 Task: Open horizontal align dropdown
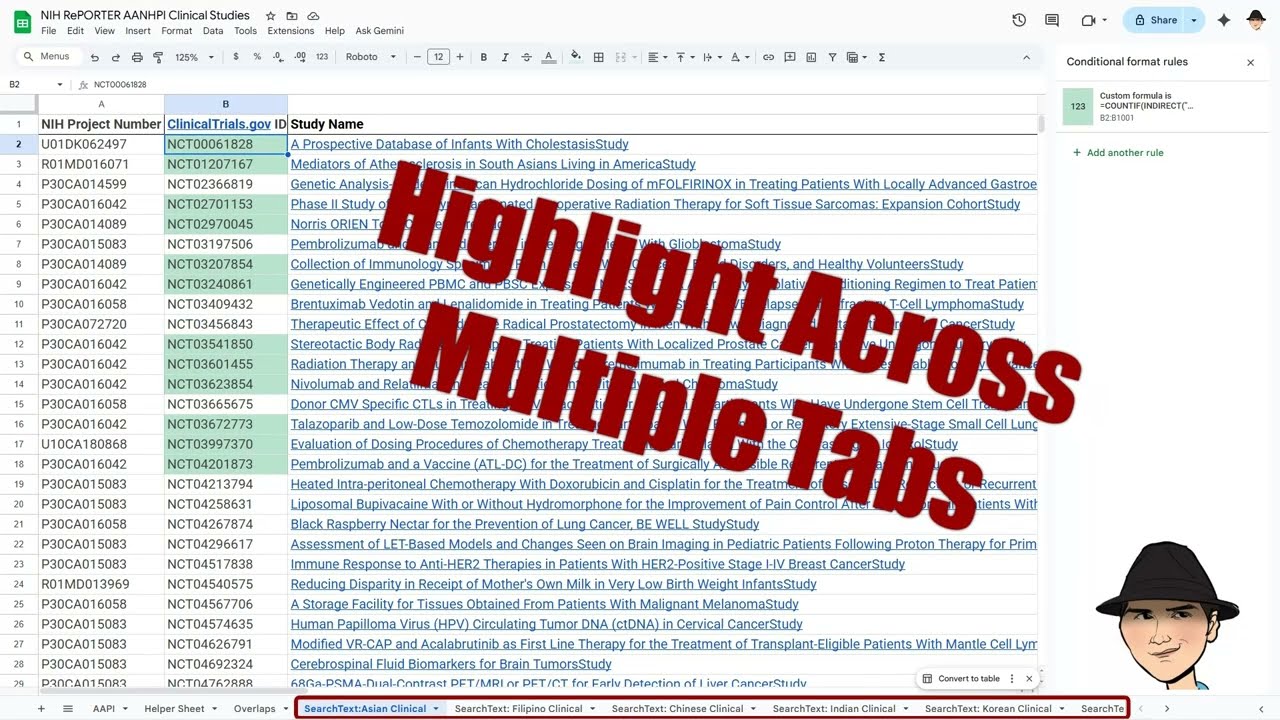[655, 57]
